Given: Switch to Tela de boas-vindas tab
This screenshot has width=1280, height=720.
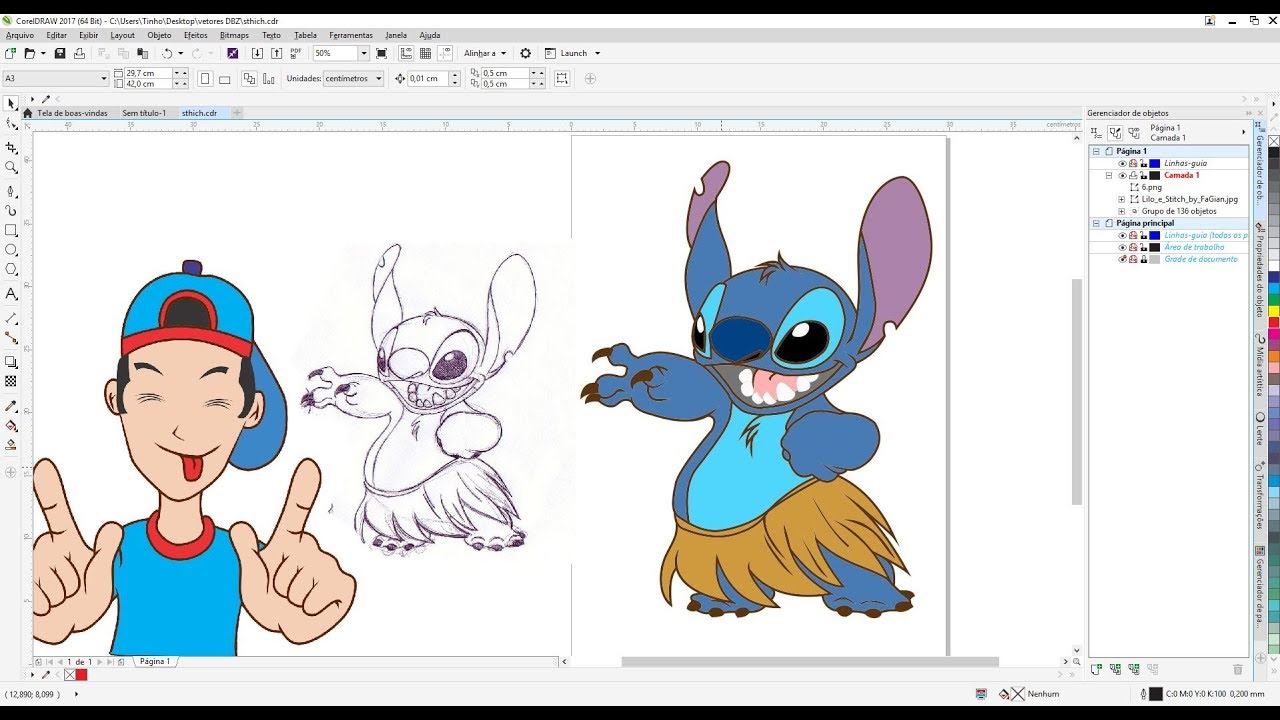Looking at the screenshot, I should (72, 113).
